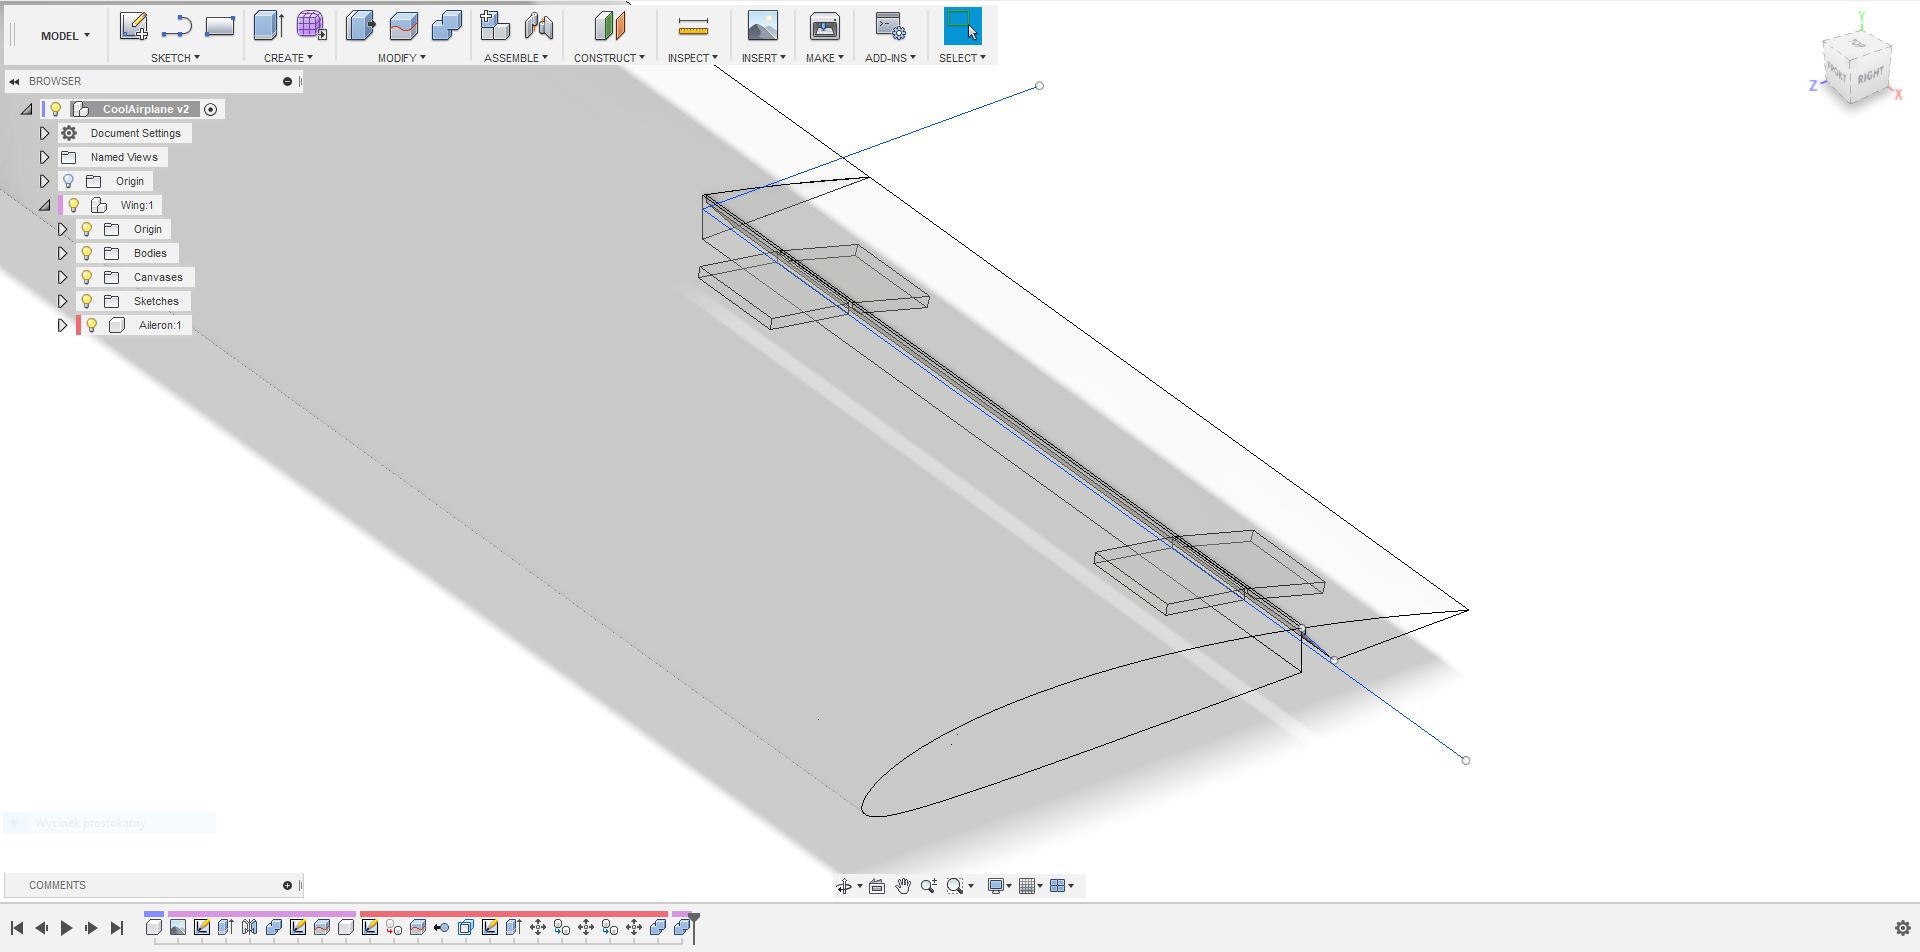Toggle visibility bulb of Bodies folder
Screen dimensions: 1920x952
pos(87,253)
